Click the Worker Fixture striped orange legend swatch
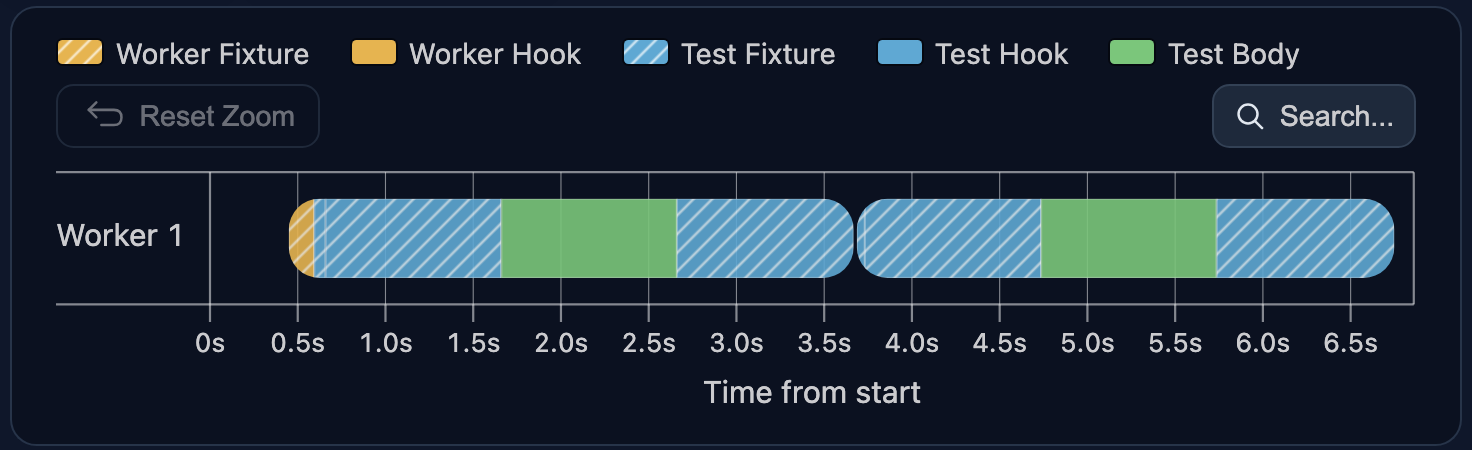 80,53
